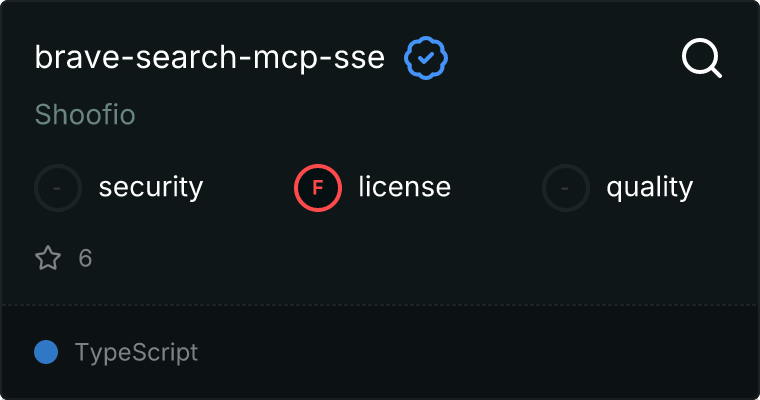The height and width of the screenshot is (400, 760).
Task: Click the quality label text
Action: (x=650, y=187)
